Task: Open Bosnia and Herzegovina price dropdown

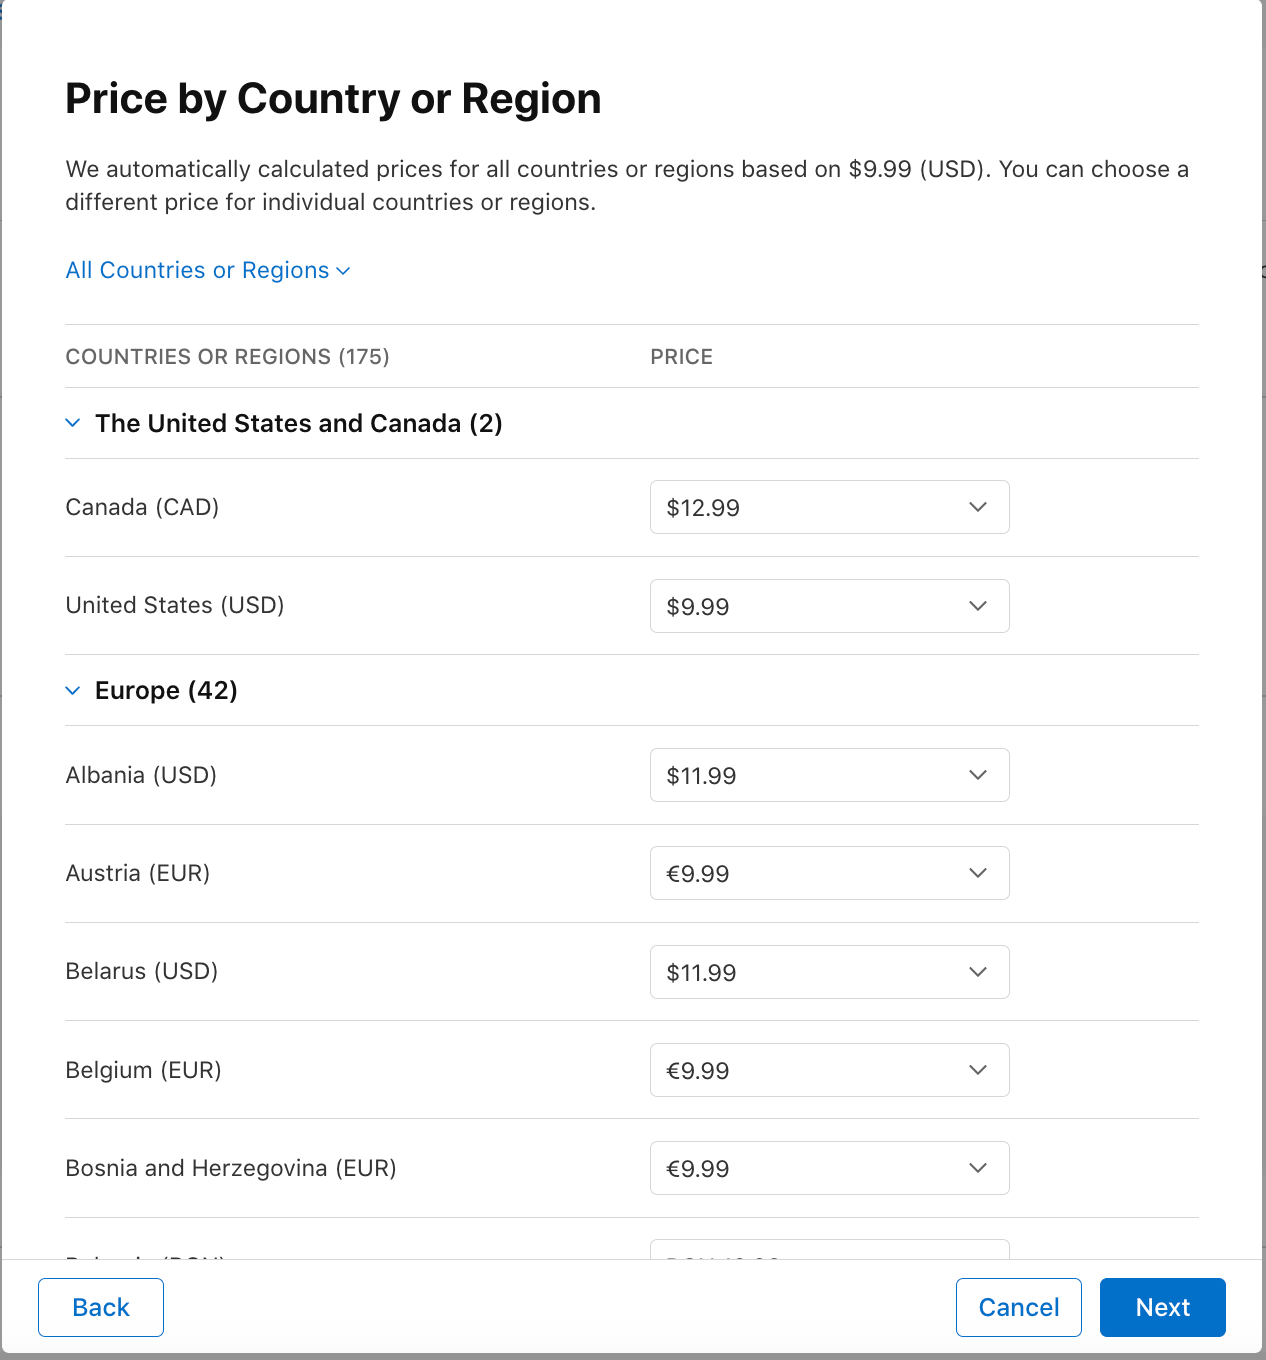Action: tap(829, 1168)
